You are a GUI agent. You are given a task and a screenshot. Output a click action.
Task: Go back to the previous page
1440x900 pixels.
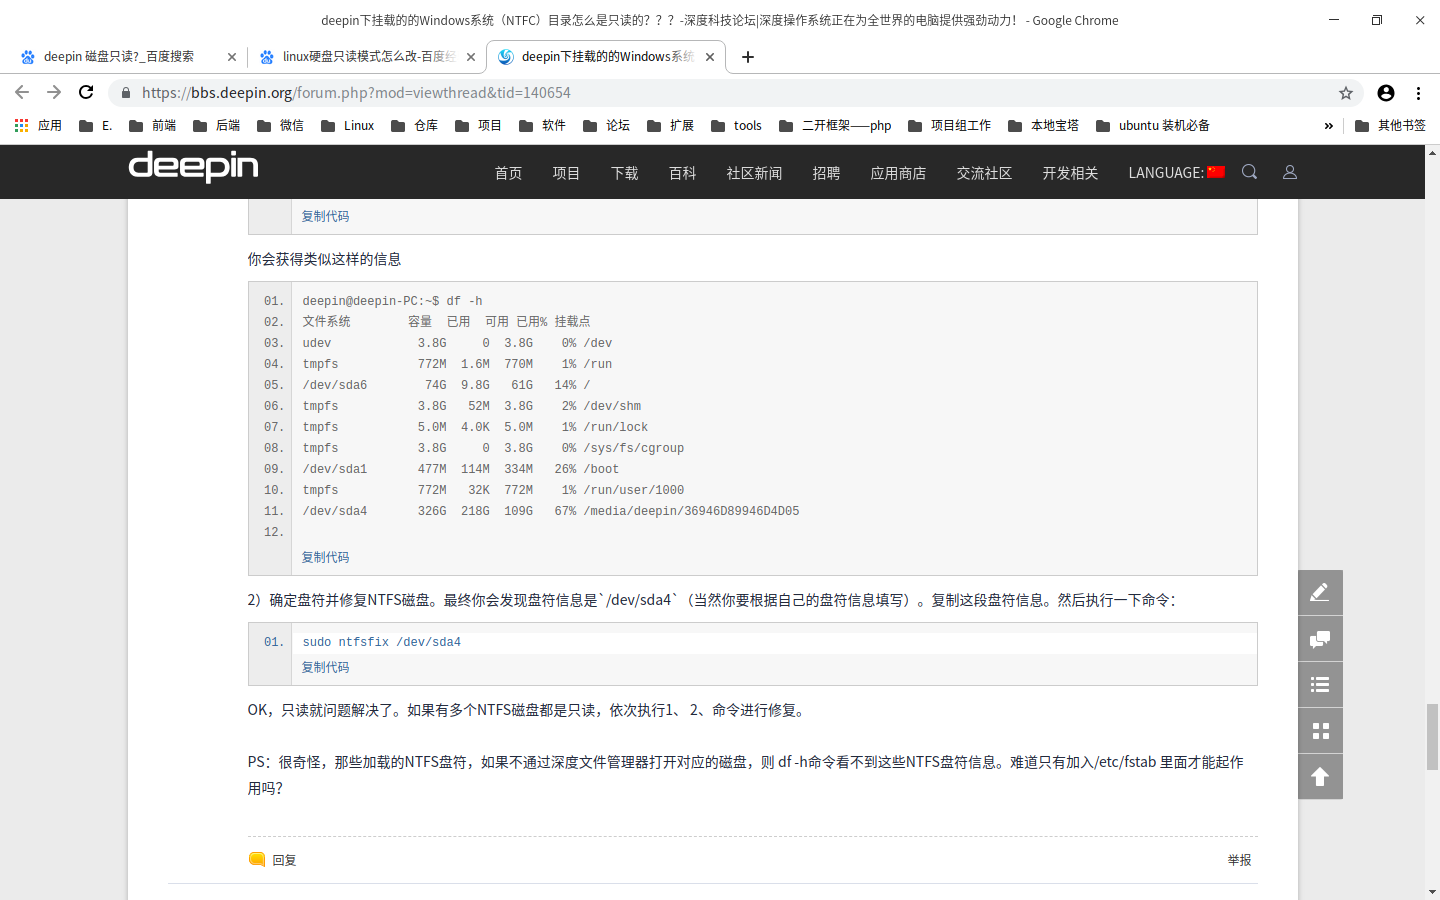(22, 92)
